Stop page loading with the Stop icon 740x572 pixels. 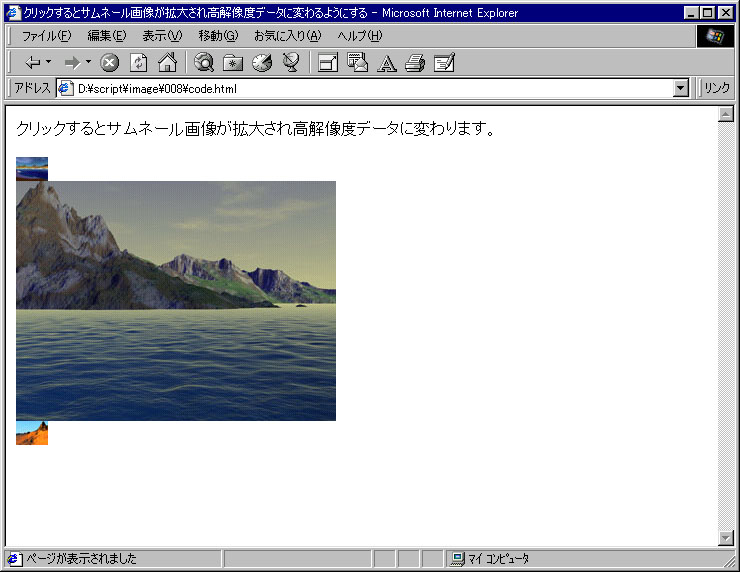(x=109, y=62)
